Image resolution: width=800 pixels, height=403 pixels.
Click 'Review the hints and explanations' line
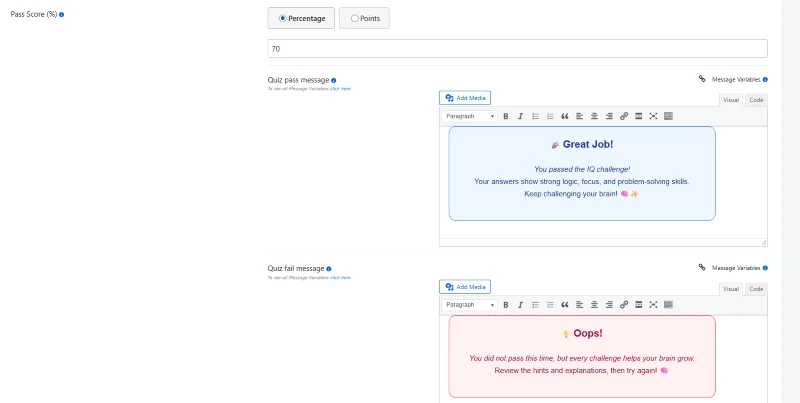(x=582, y=370)
